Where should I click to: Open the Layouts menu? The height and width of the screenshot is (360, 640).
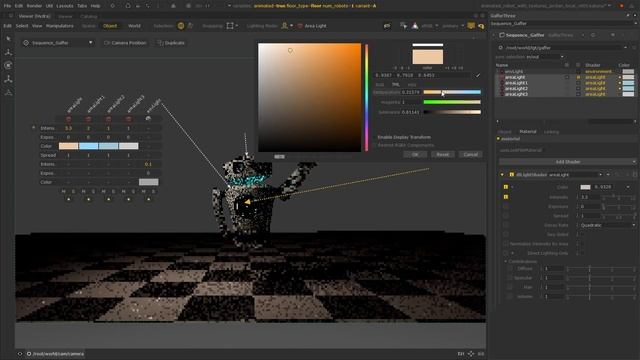click(x=65, y=6)
